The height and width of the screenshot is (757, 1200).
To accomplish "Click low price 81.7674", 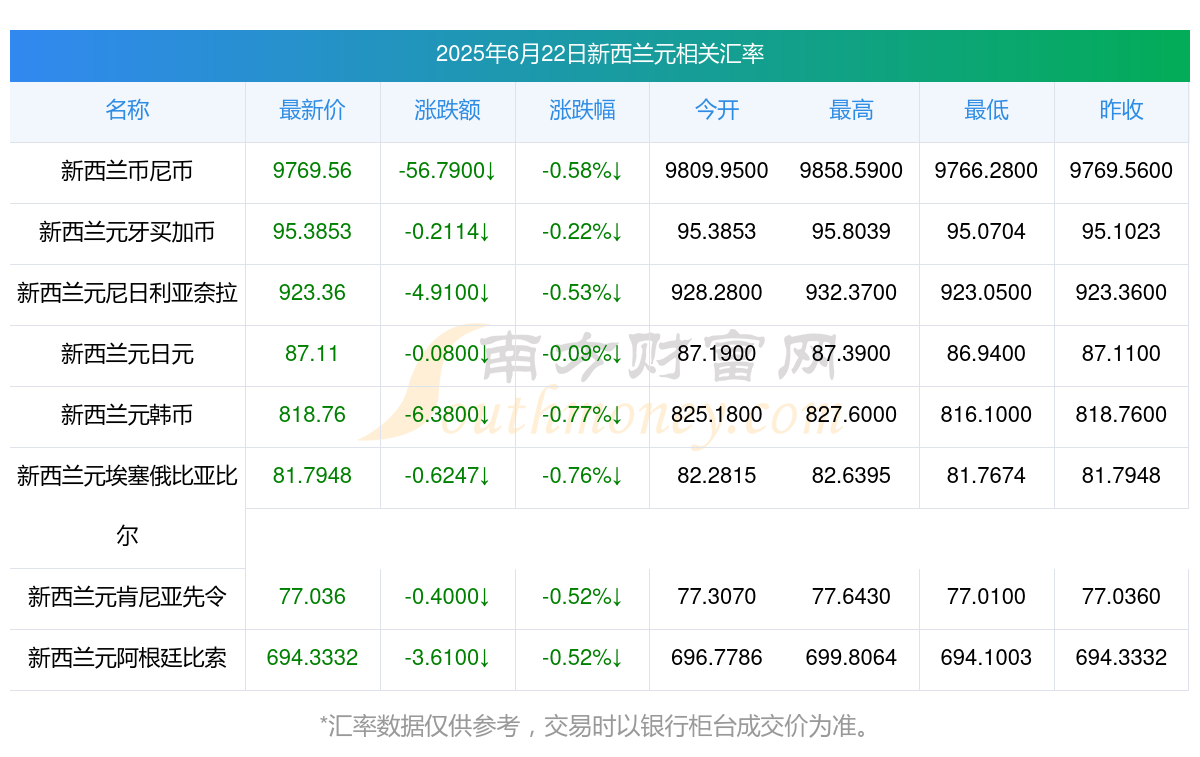I will tap(986, 476).
